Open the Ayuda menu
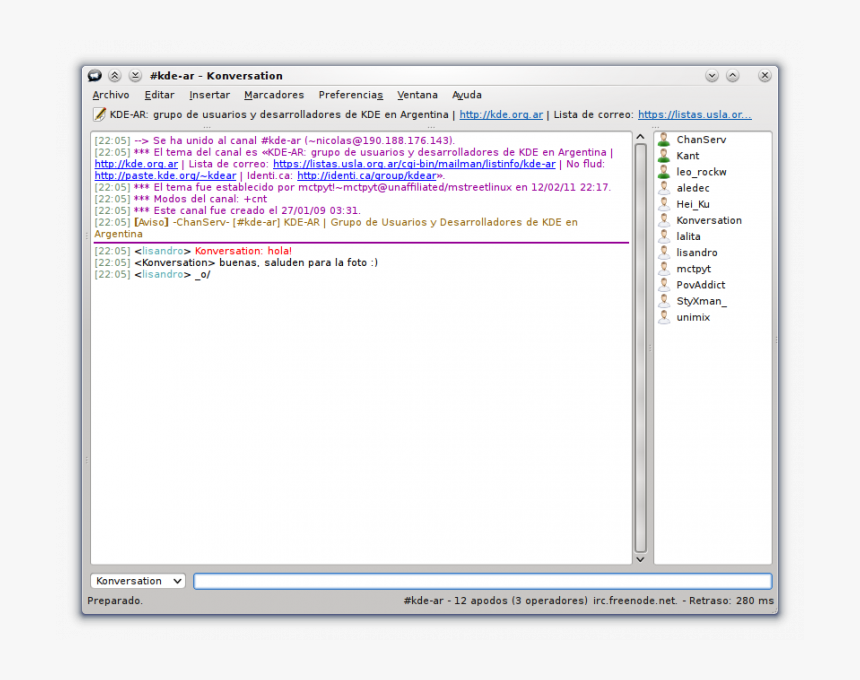This screenshot has height=680, width=860. click(x=467, y=95)
